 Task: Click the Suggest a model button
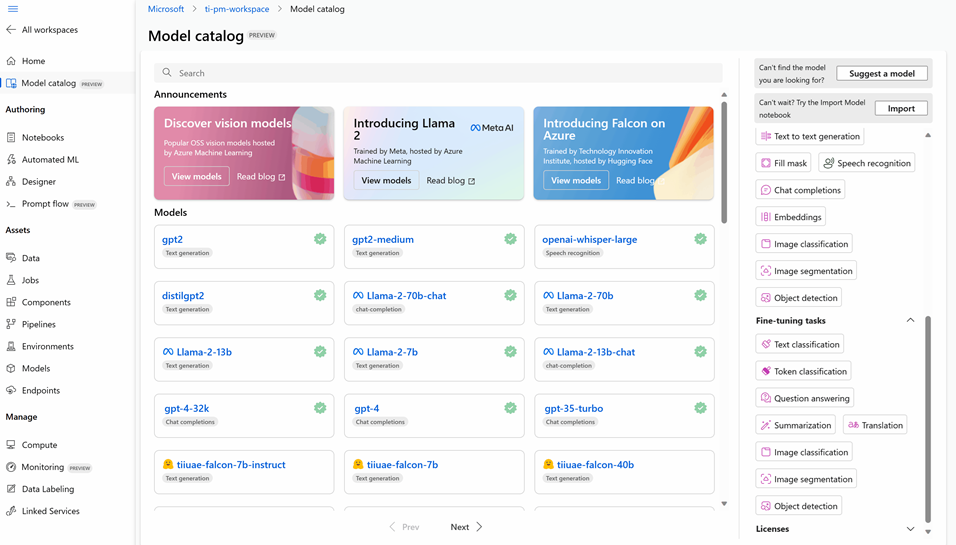tap(881, 73)
